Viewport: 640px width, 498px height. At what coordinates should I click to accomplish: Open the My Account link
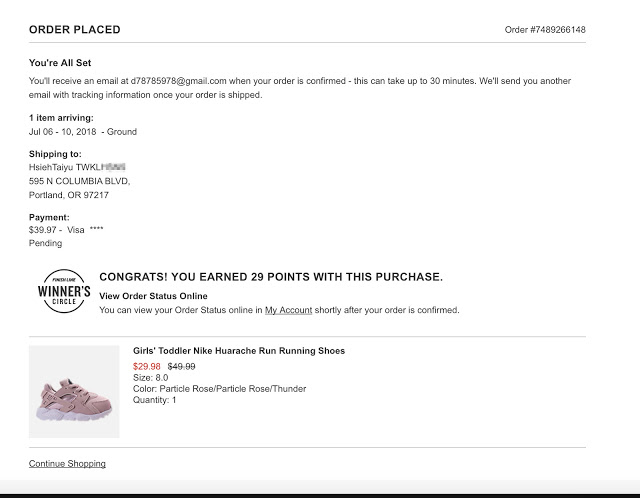[x=289, y=310]
